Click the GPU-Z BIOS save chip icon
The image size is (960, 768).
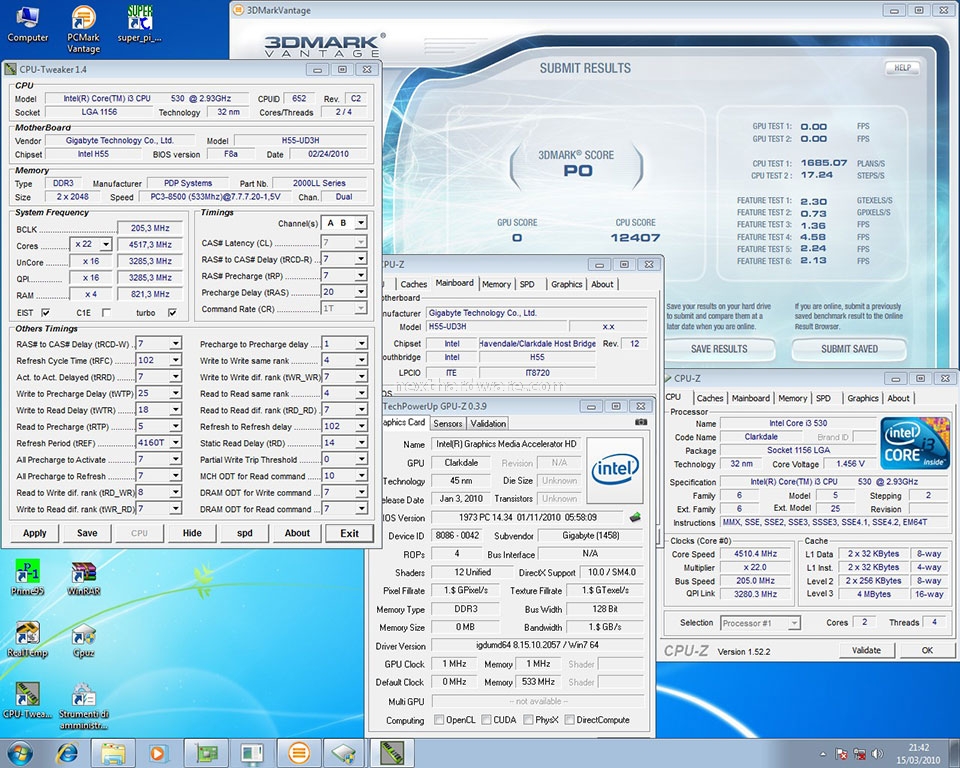(636, 518)
